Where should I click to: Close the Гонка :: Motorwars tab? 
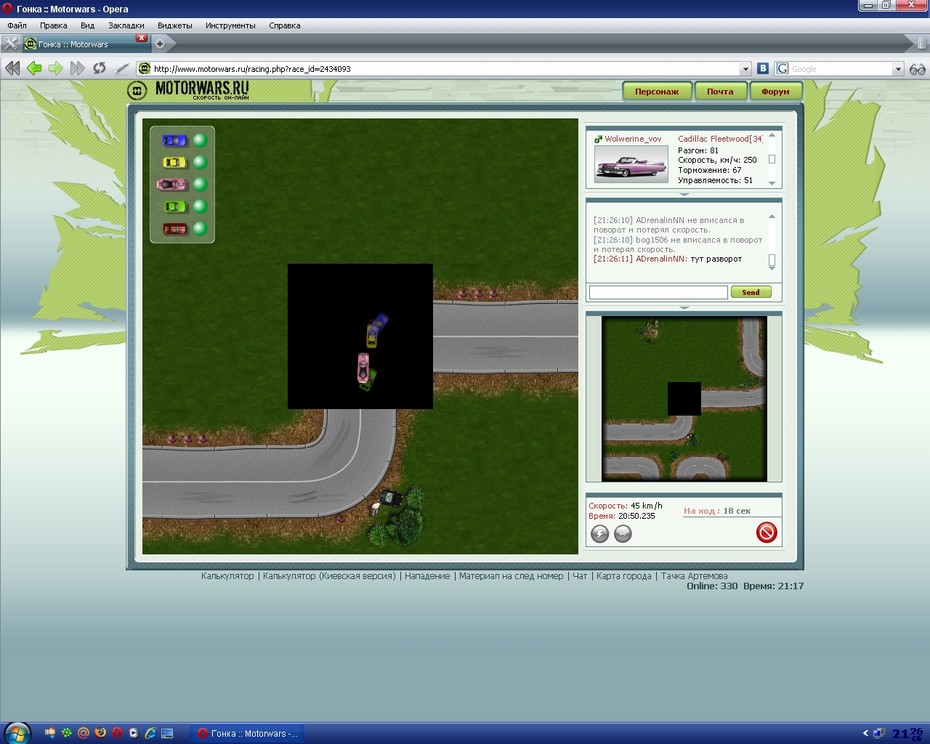pyautogui.click(x=141, y=38)
